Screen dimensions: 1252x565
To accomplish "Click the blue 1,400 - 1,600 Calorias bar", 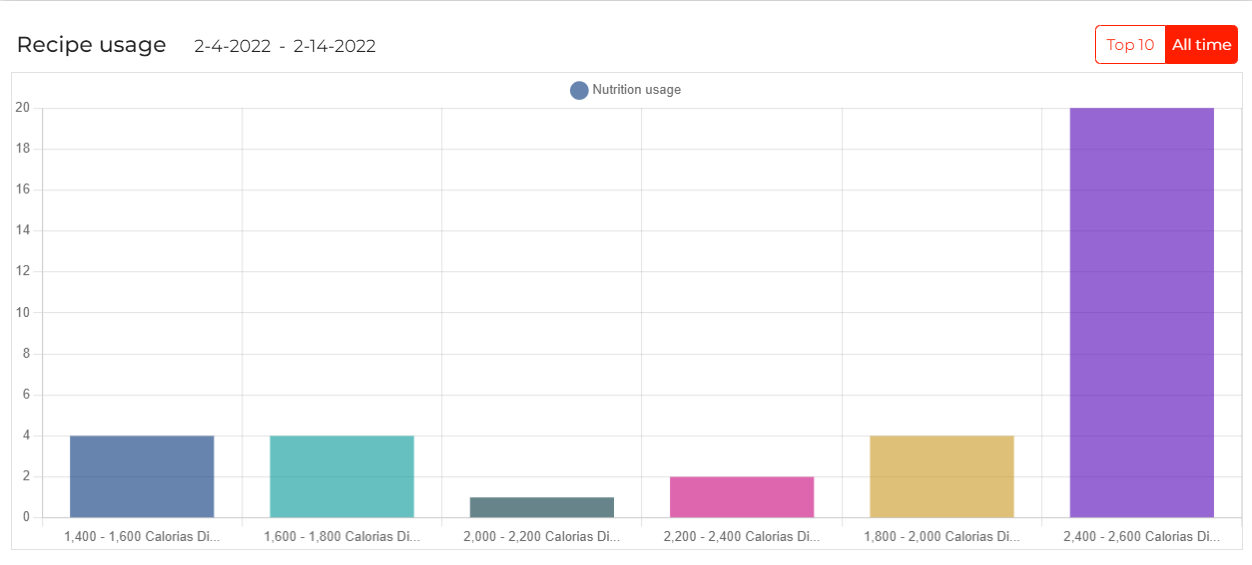I will (x=142, y=476).
